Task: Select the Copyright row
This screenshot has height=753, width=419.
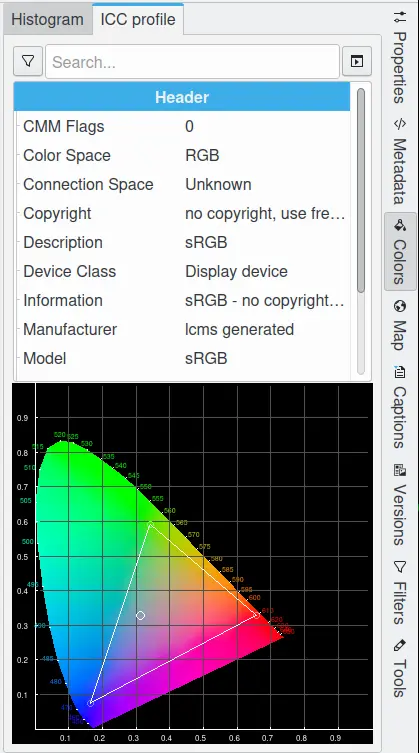Action: (182, 213)
